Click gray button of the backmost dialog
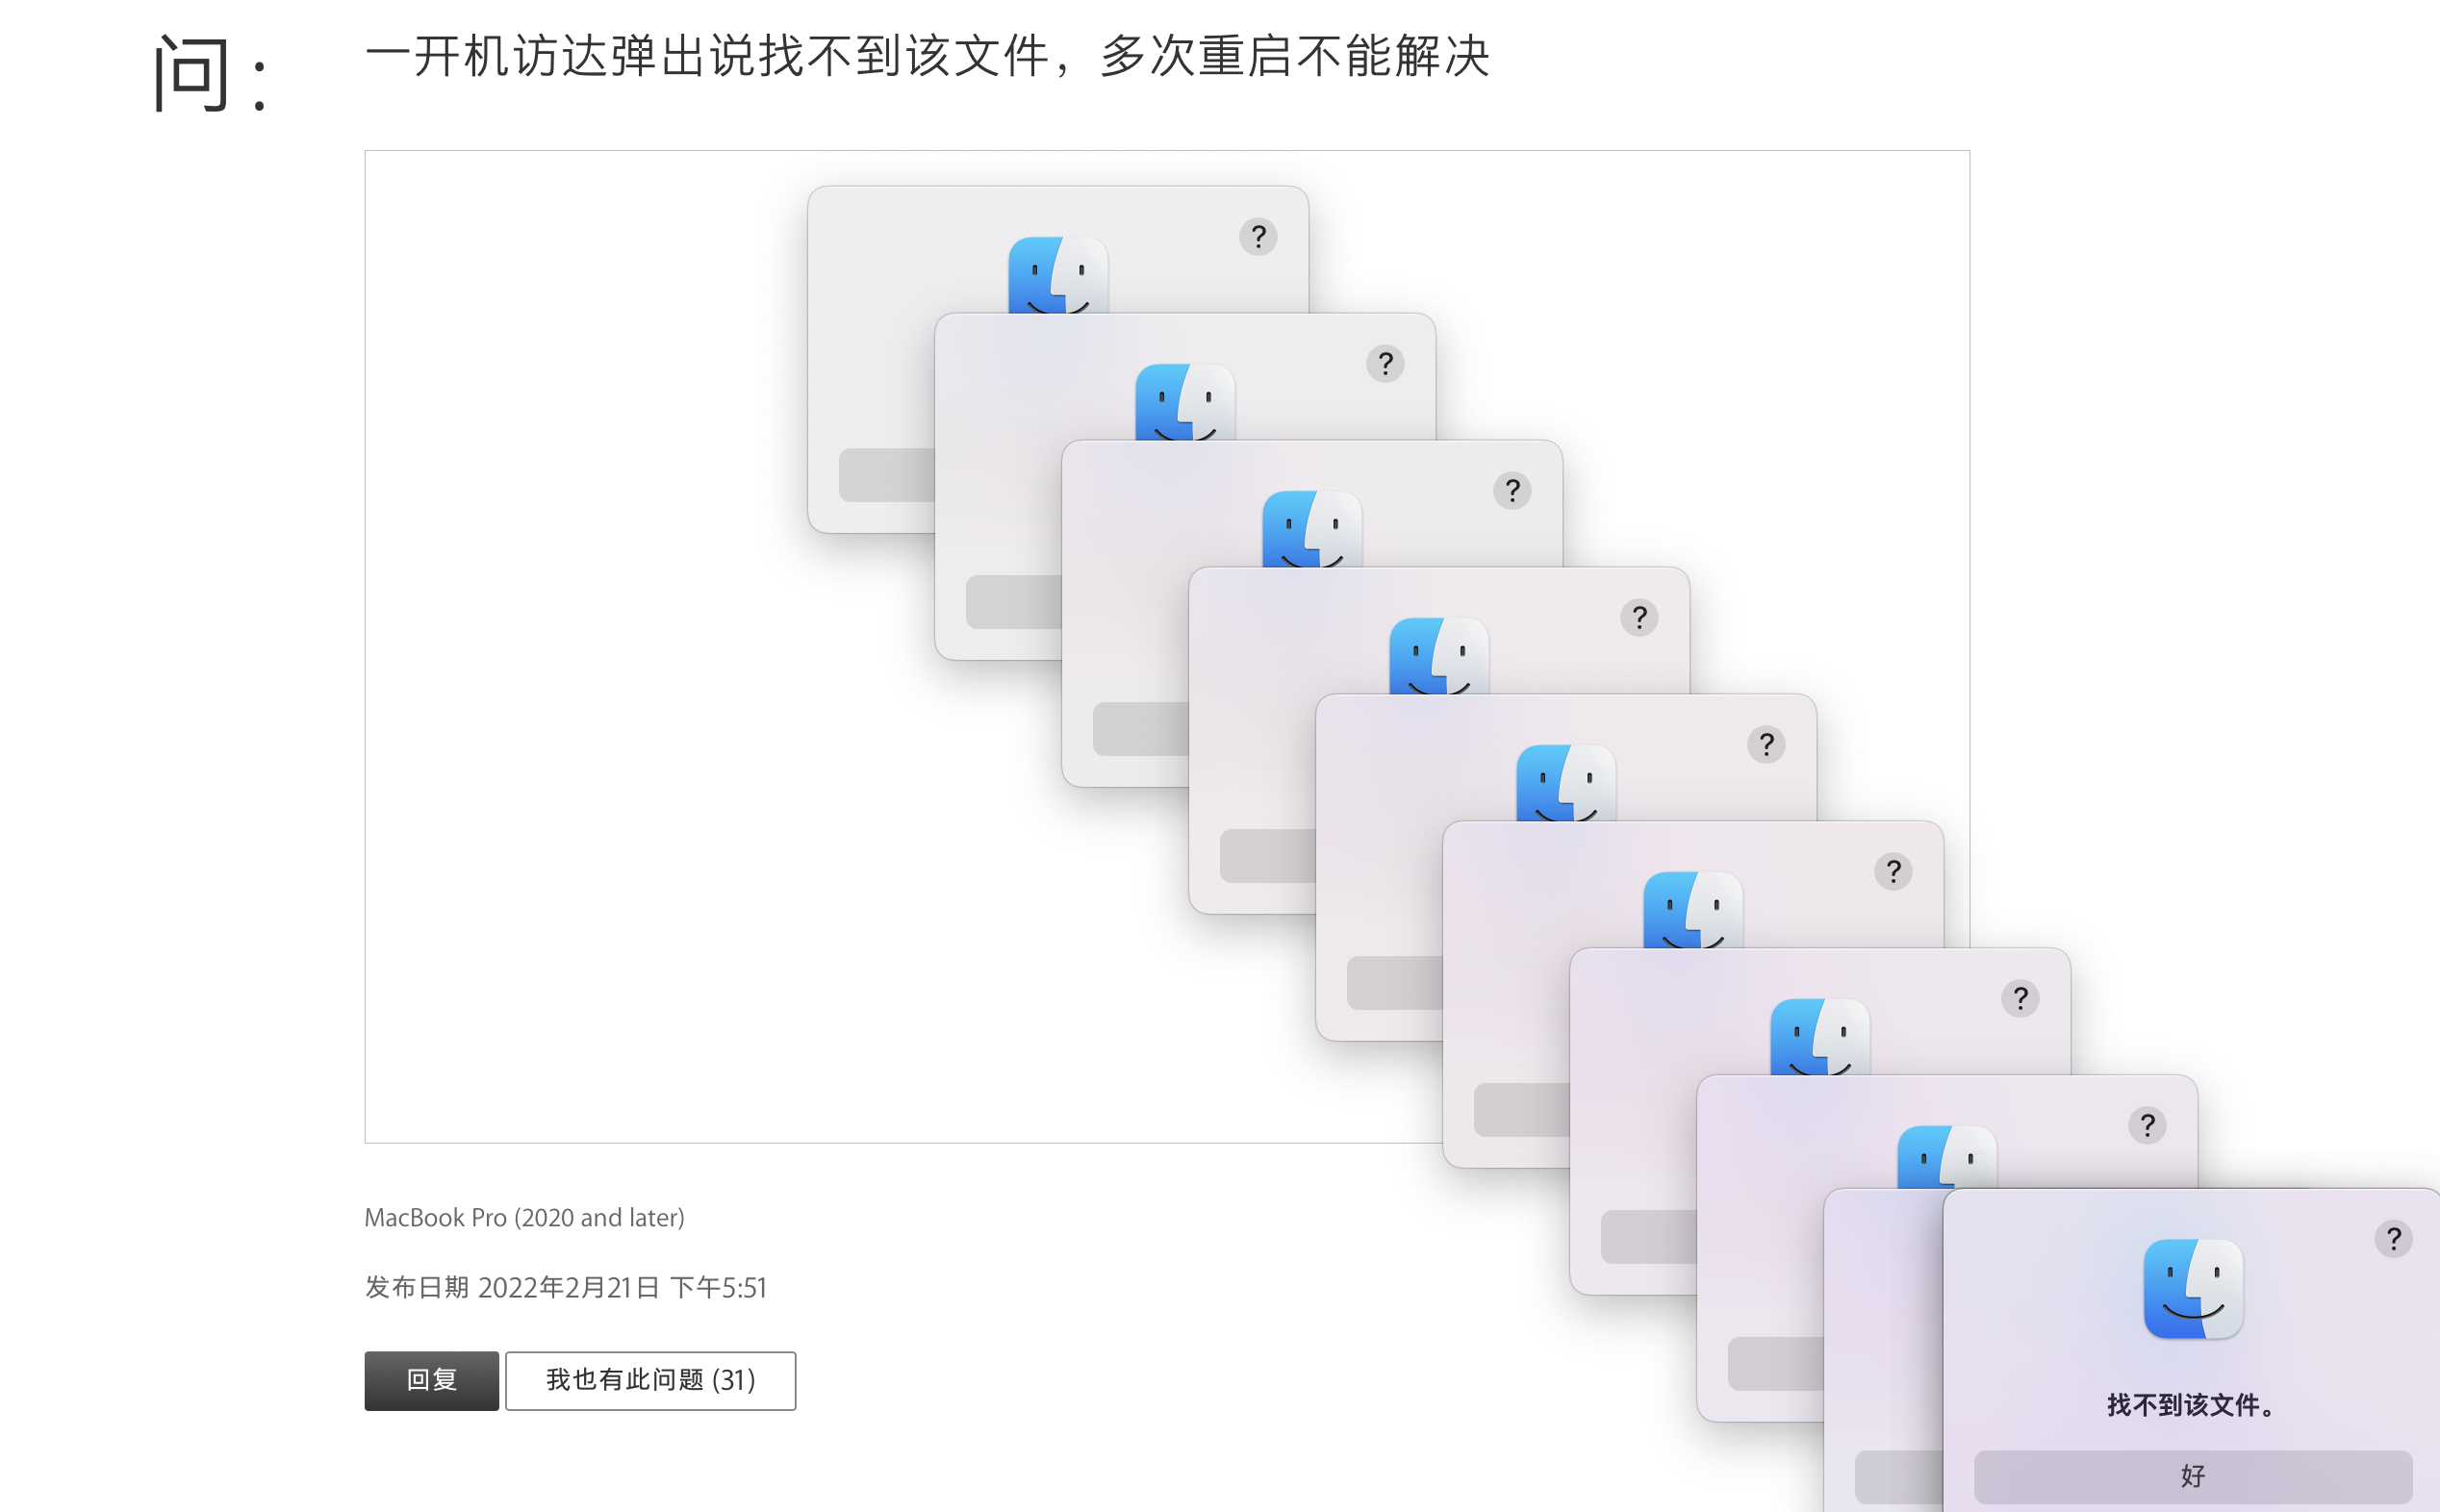This screenshot has width=2440, height=1512. 886,475
